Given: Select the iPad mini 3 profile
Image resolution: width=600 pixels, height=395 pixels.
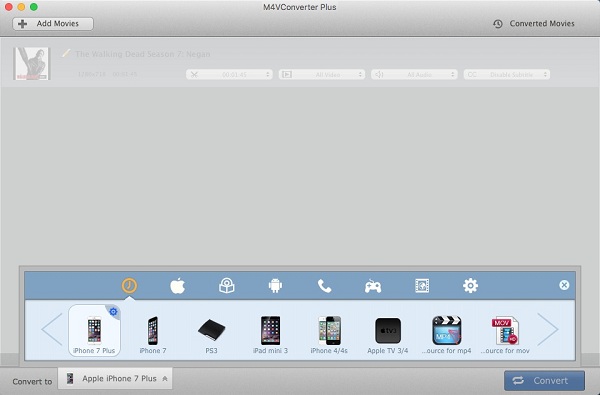Looking at the screenshot, I should tap(270, 335).
